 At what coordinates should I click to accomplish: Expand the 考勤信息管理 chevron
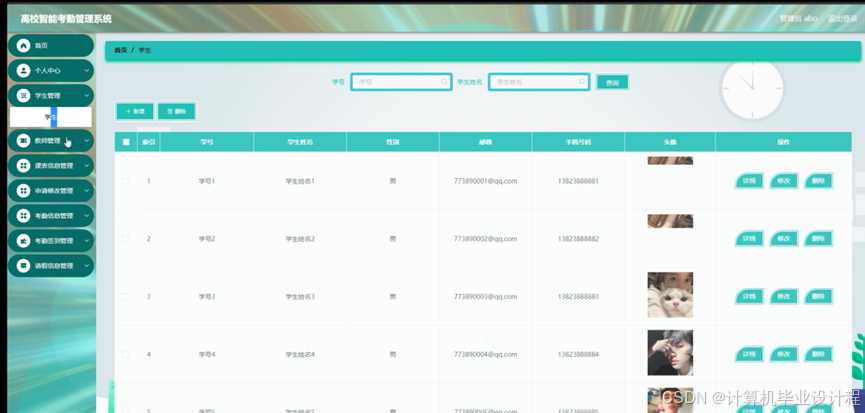pos(87,216)
